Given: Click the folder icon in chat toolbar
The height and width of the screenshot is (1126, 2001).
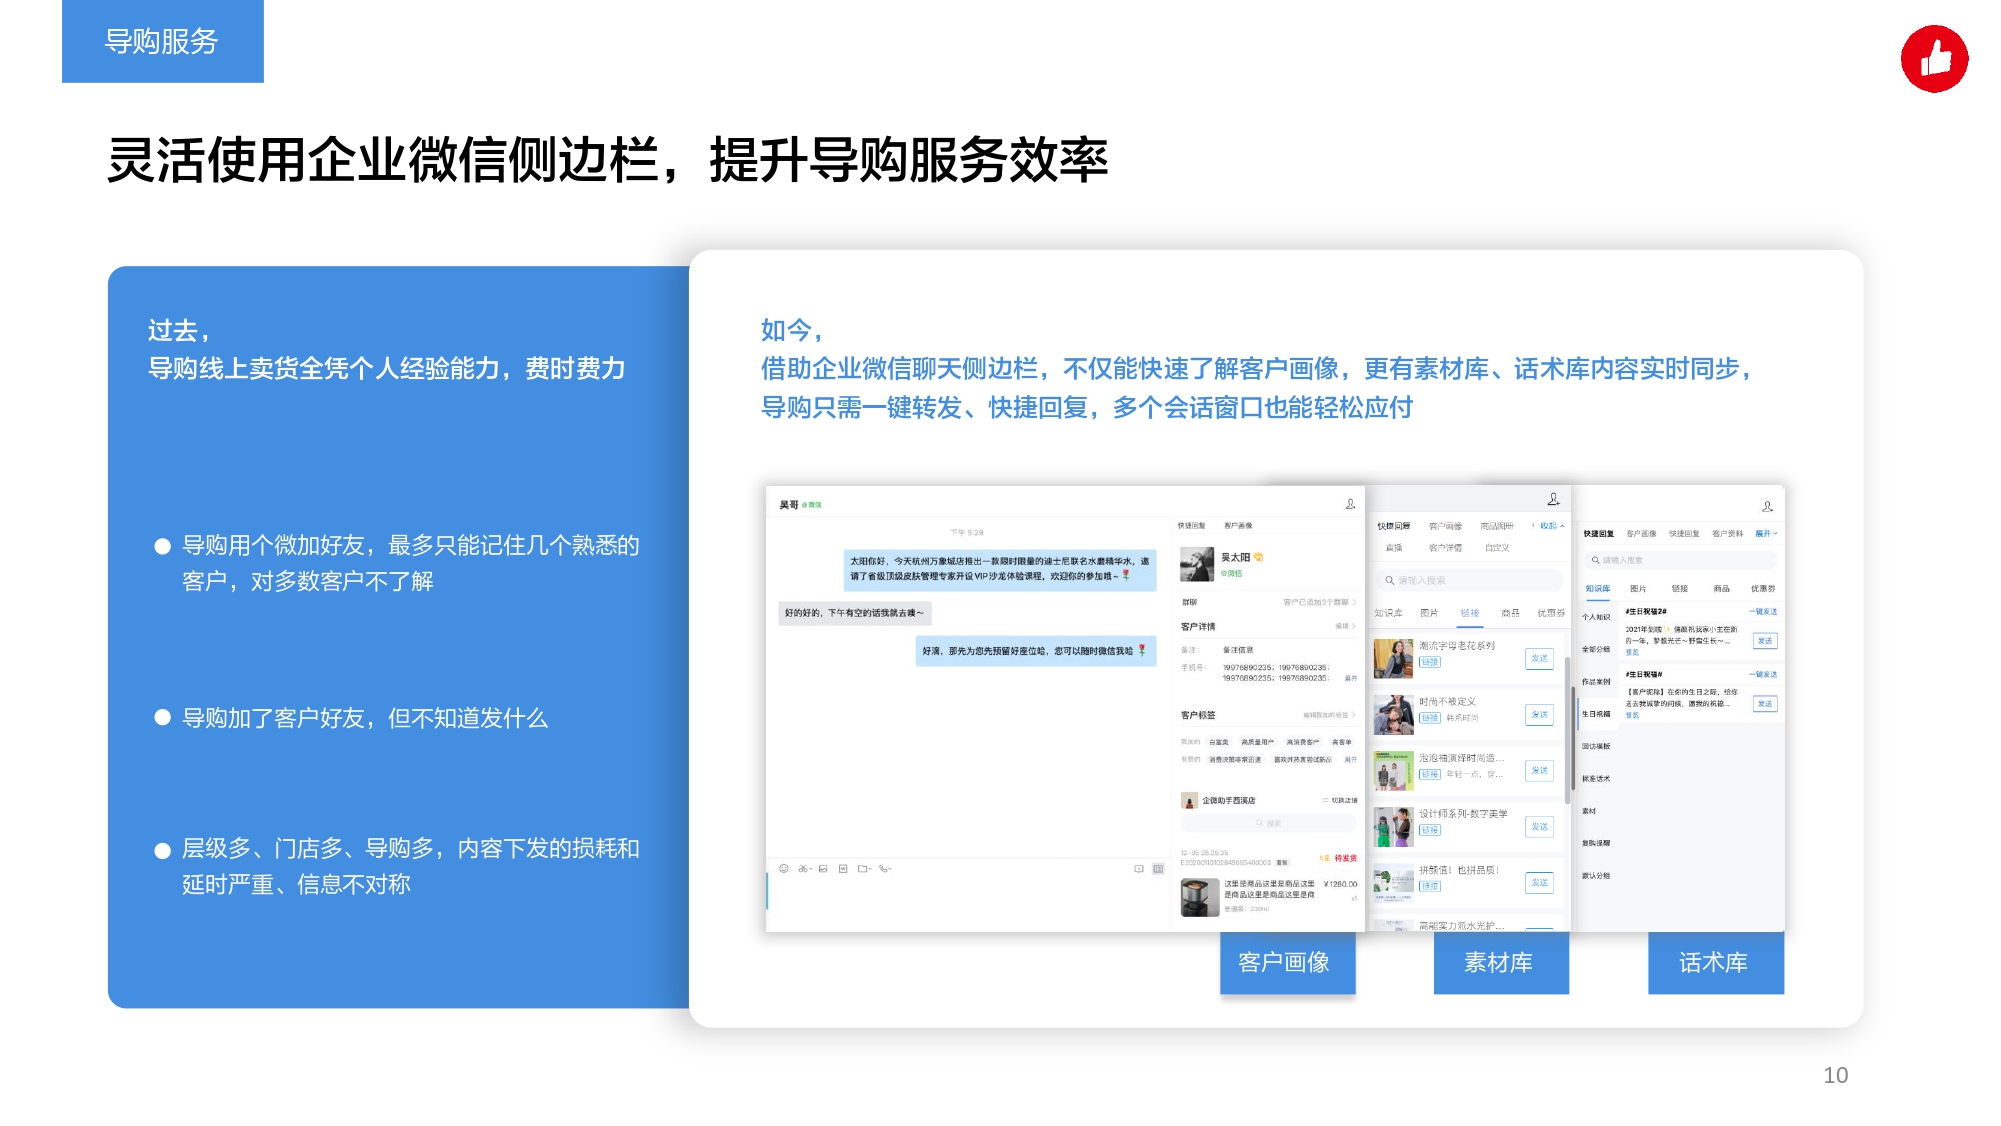Looking at the screenshot, I should (x=862, y=868).
